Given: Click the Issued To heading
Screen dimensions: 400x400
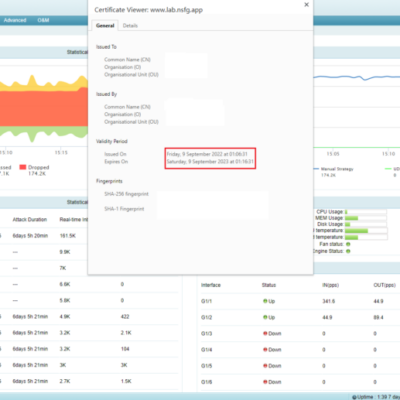Looking at the screenshot, I should coord(106,47).
